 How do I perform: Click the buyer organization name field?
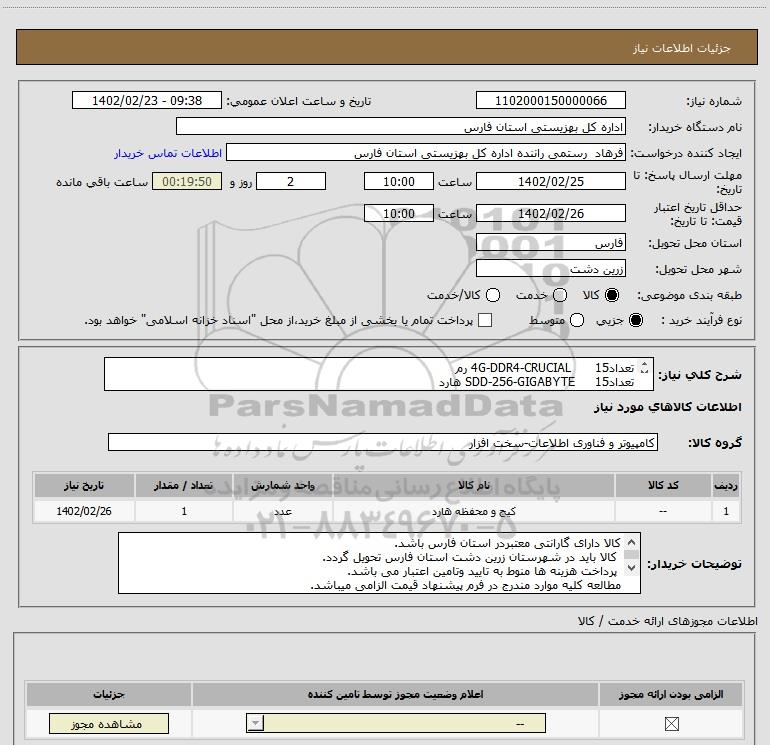pos(401,126)
